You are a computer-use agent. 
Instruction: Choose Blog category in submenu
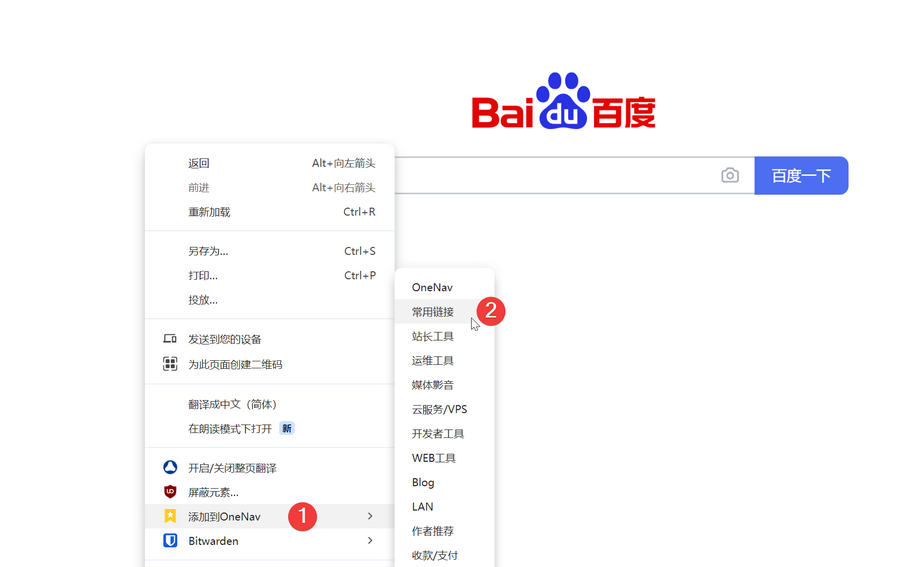445,482
